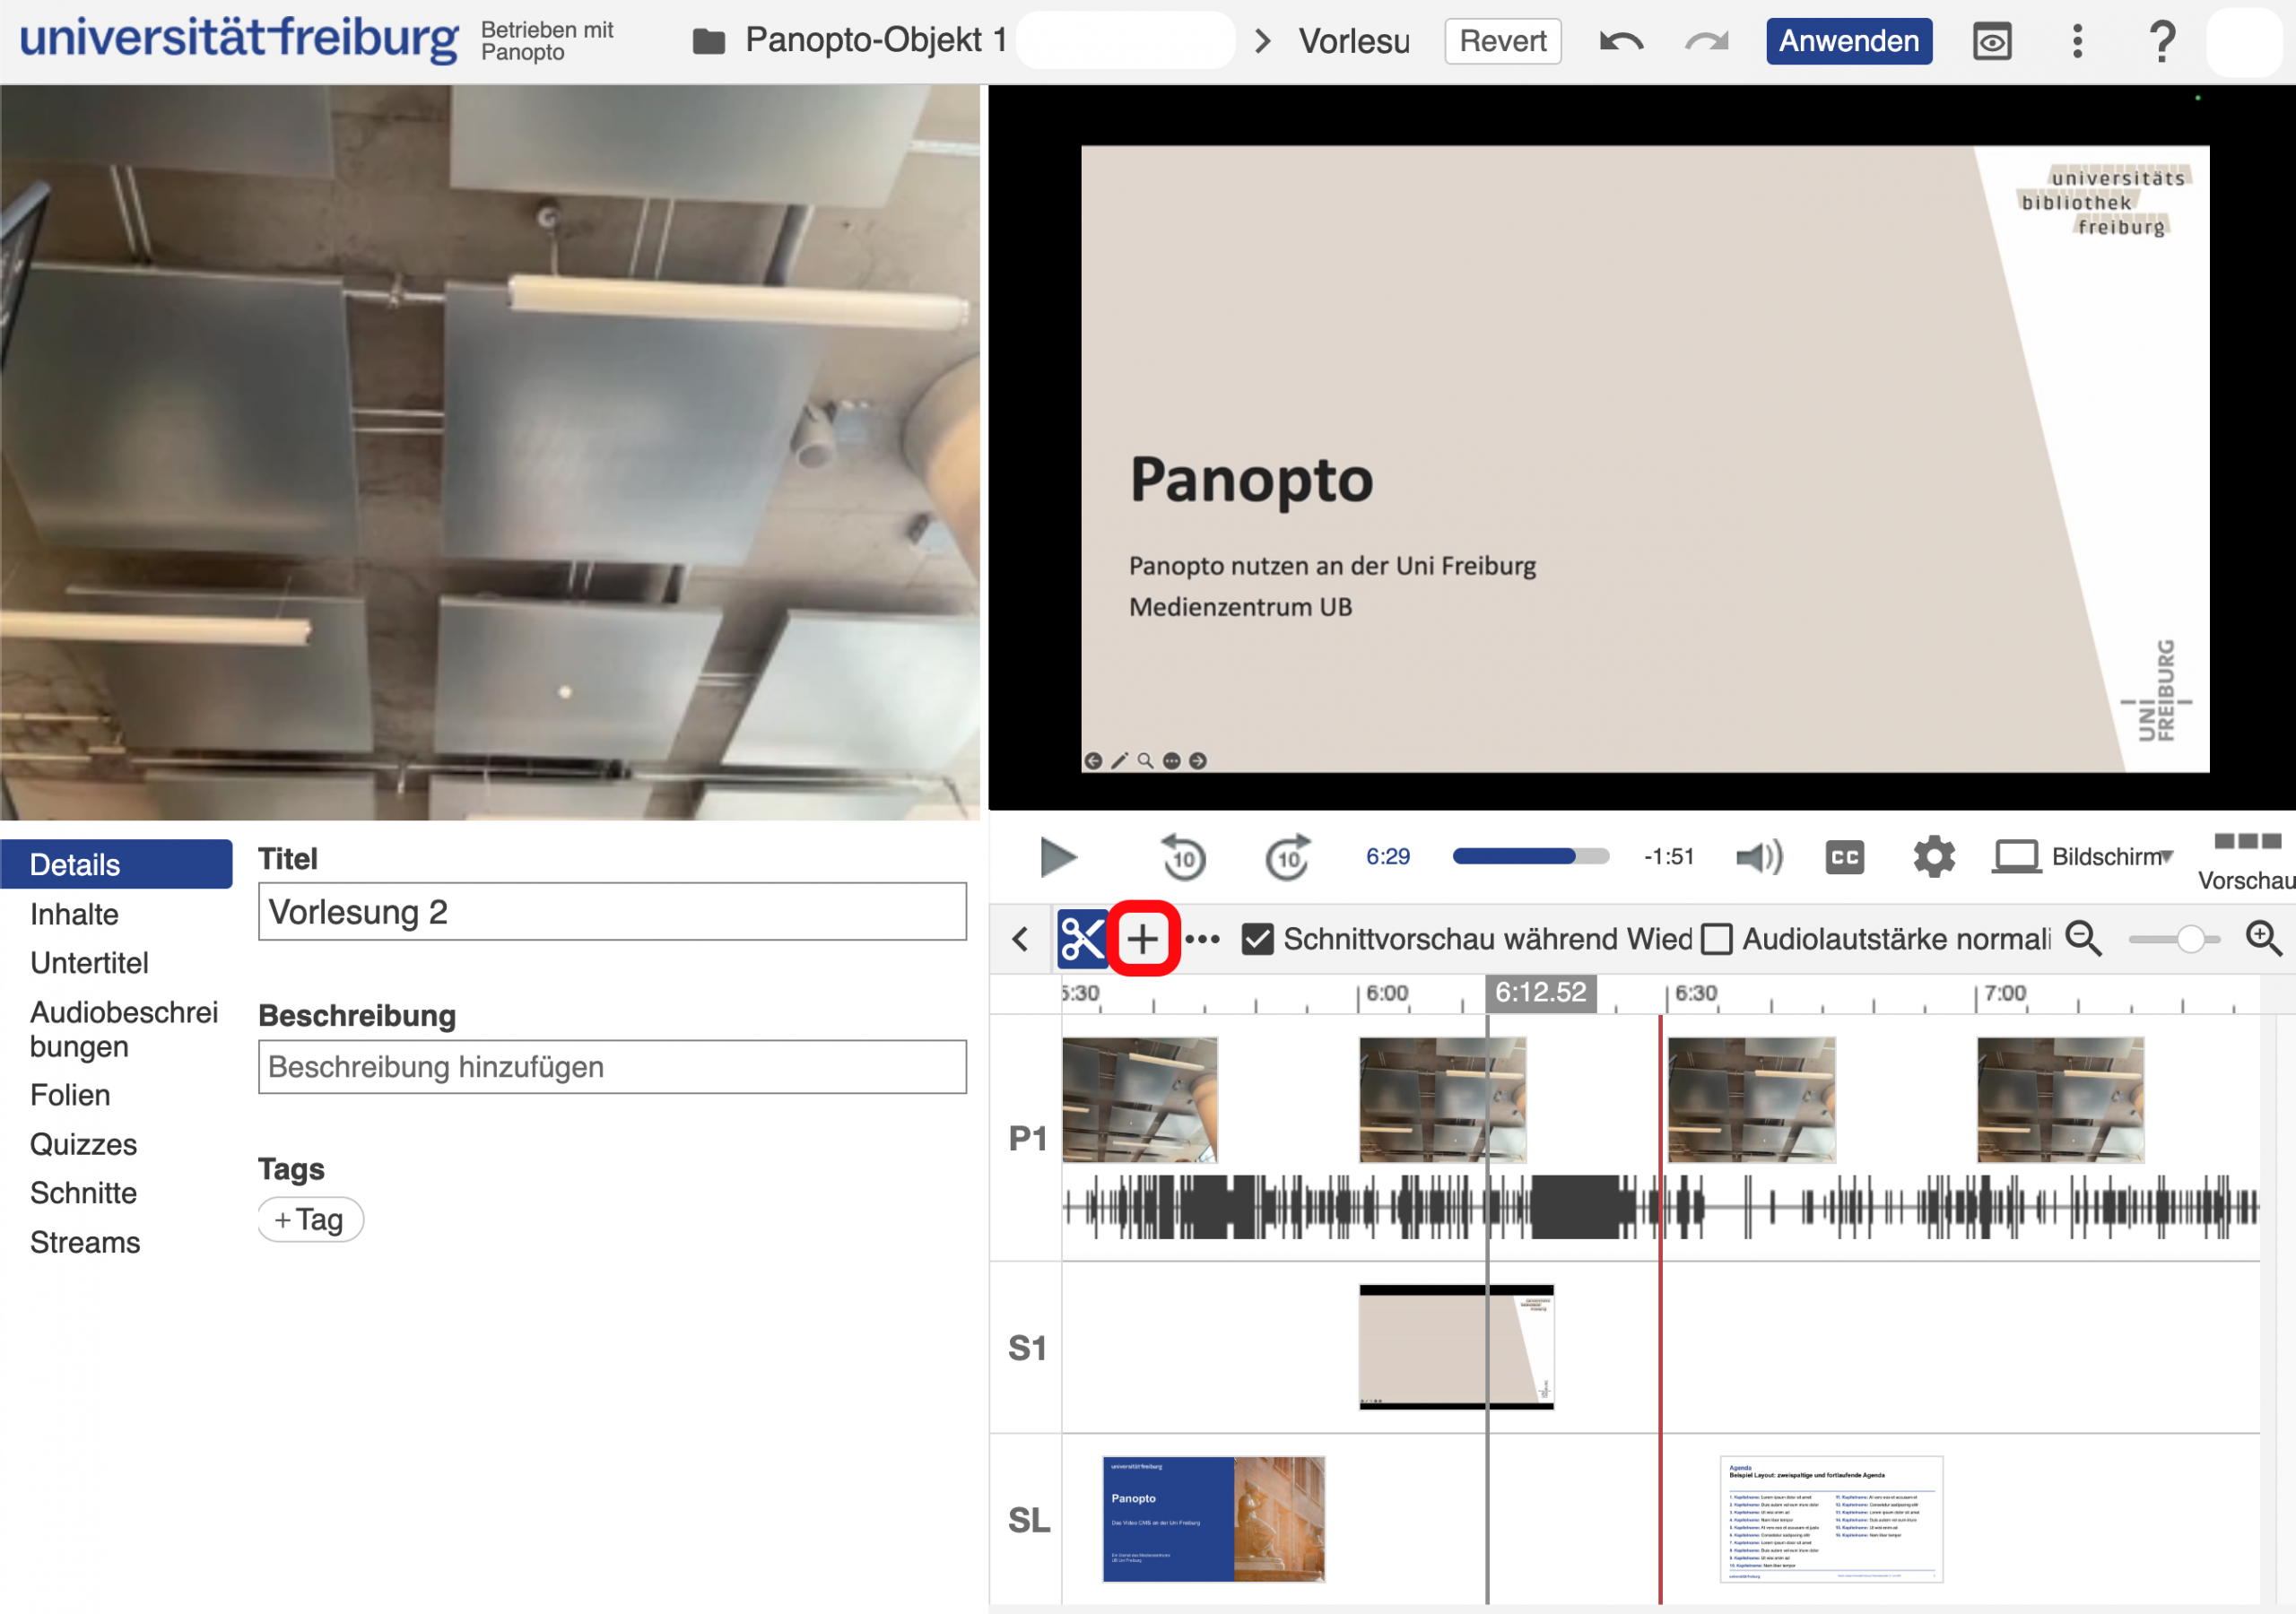Viewport: 2296px width, 1614px height.
Task: Open vertical three-dots more menu
Action: click(2077, 41)
